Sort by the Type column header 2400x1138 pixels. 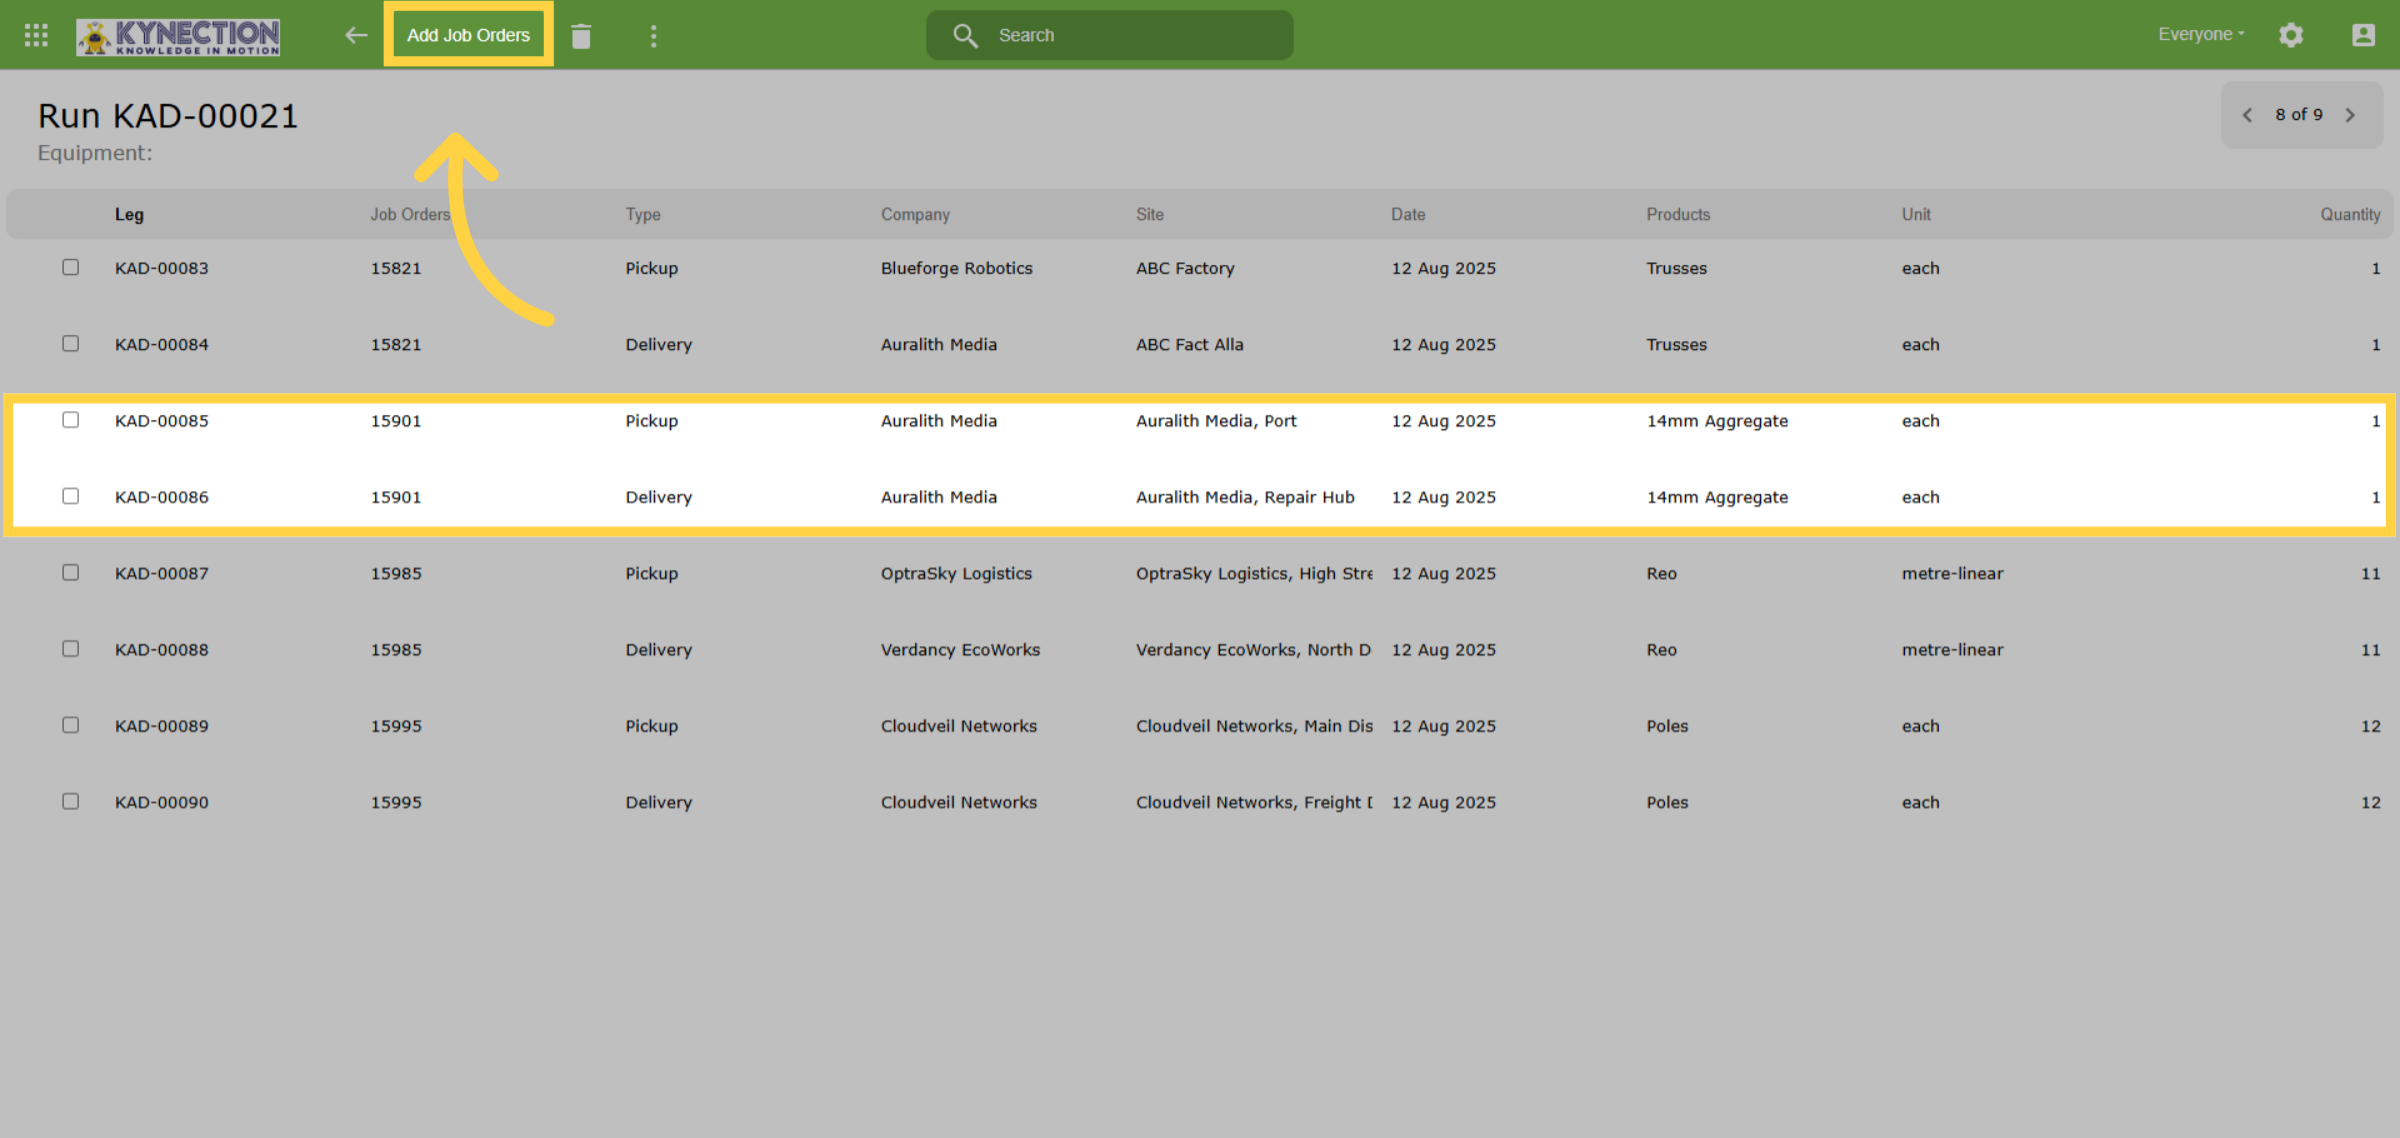pyautogui.click(x=643, y=214)
